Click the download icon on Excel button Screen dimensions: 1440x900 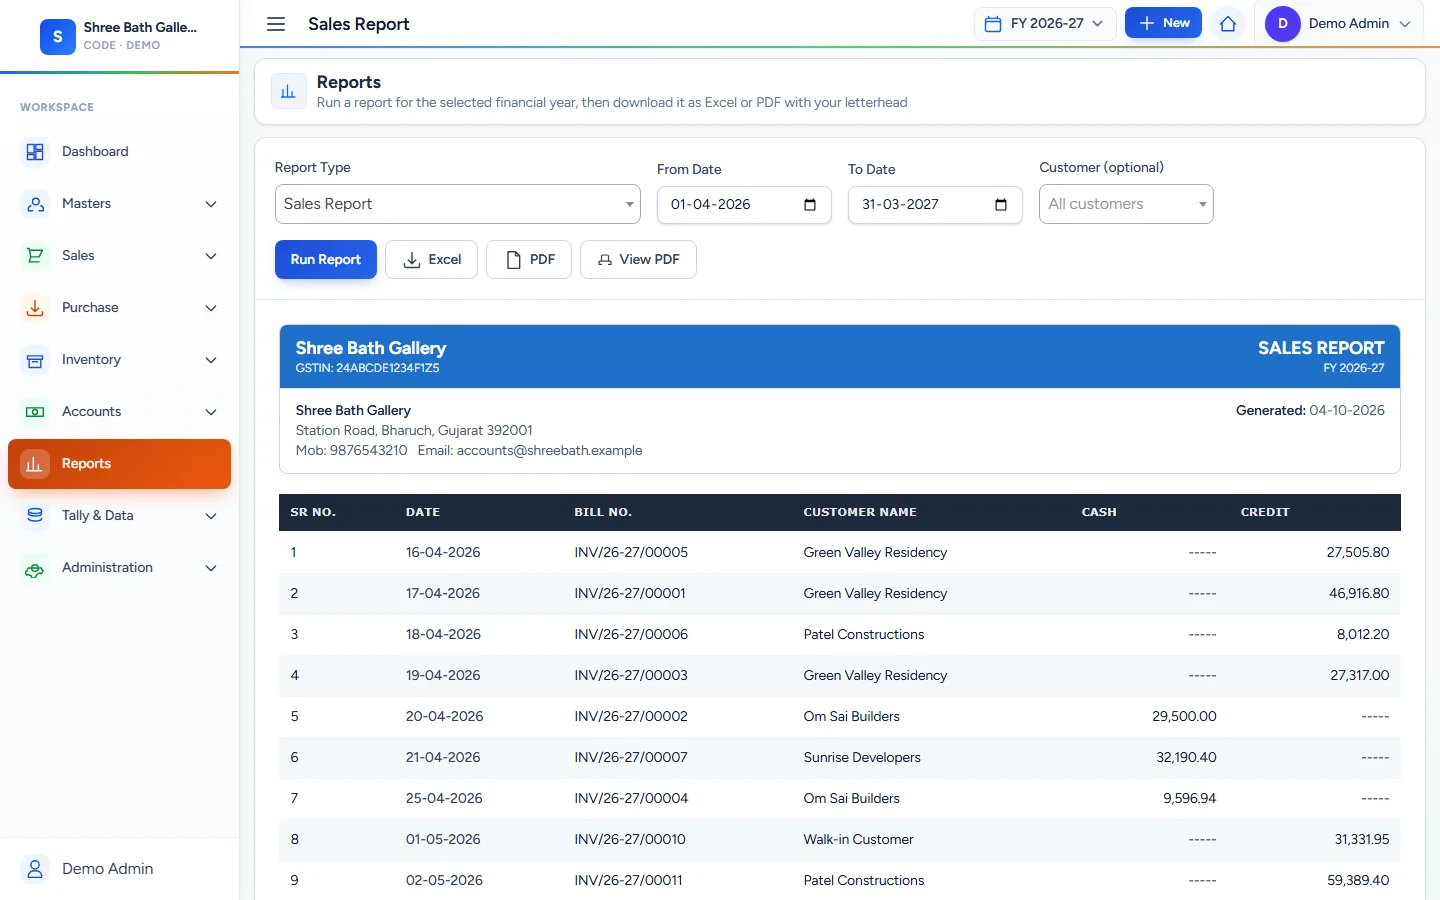[x=412, y=260]
